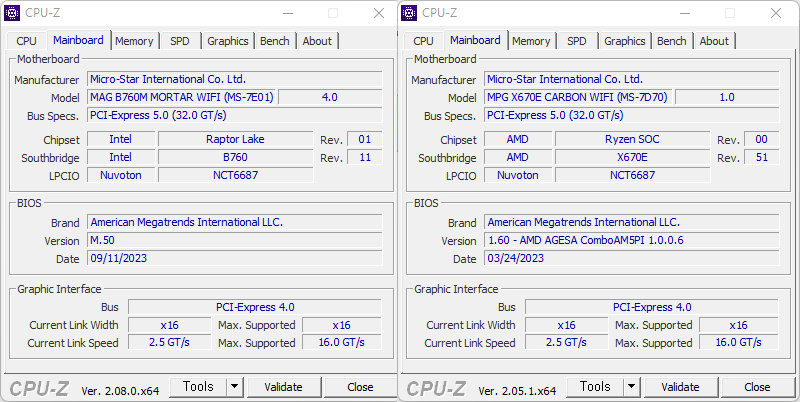Select the Mainboard tab in left window
Viewport: 800px width, 402px height.
point(78,40)
